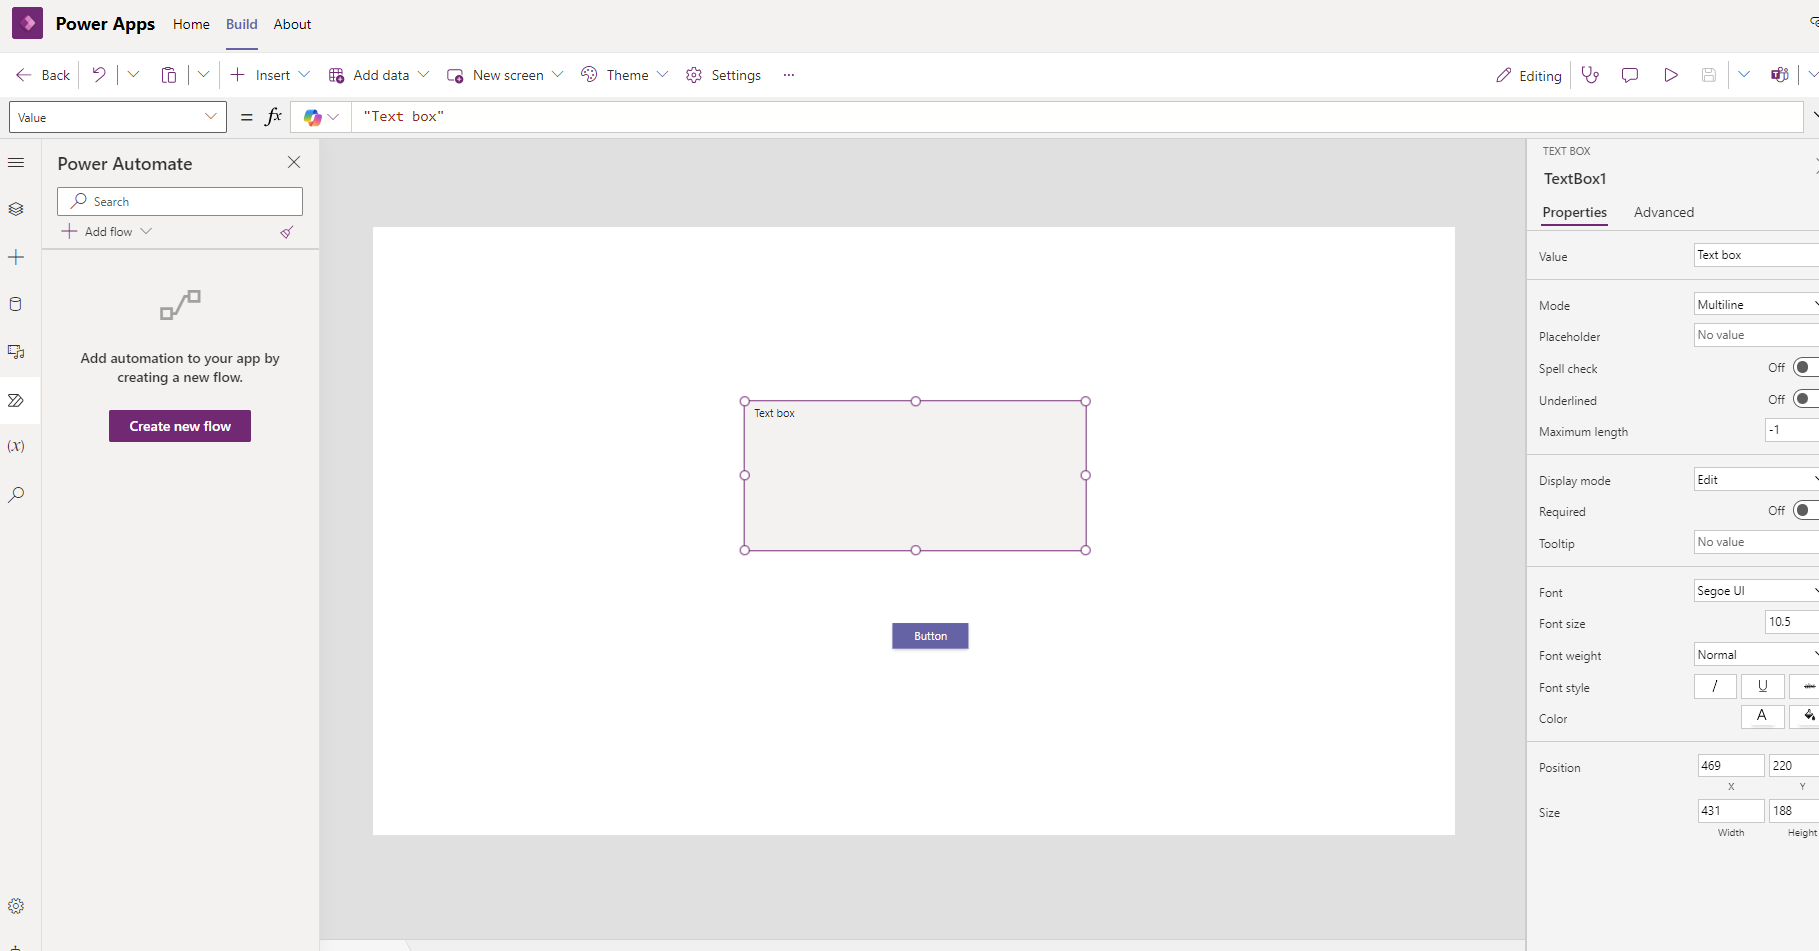Open the more options ellipsis
Screen dimensions: 1819x951
point(789,75)
